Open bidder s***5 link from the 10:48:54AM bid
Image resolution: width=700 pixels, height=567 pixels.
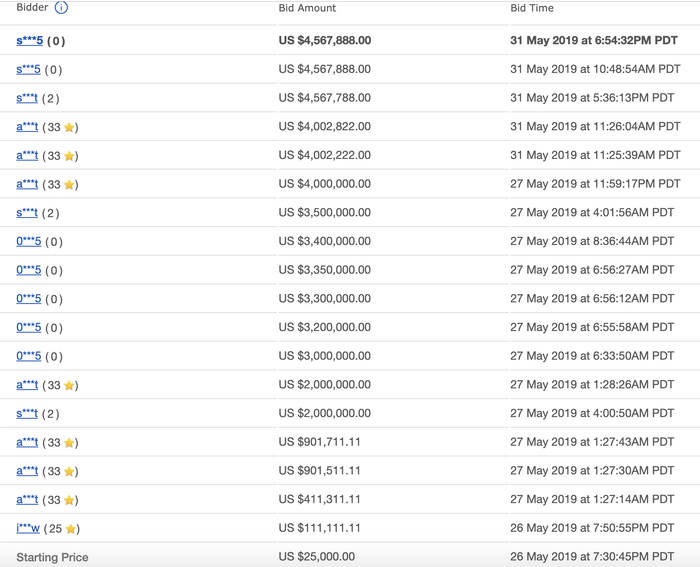pos(28,70)
